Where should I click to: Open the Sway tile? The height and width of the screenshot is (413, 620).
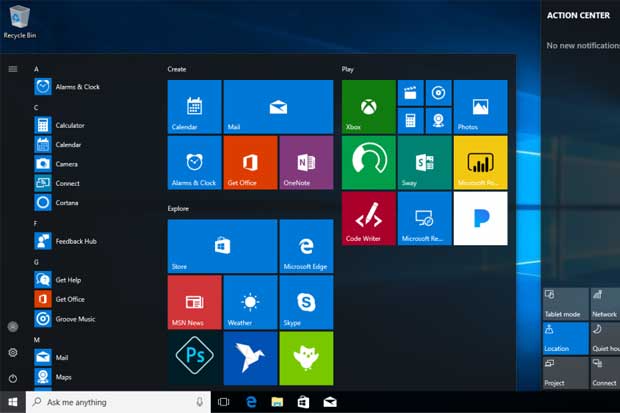point(424,163)
